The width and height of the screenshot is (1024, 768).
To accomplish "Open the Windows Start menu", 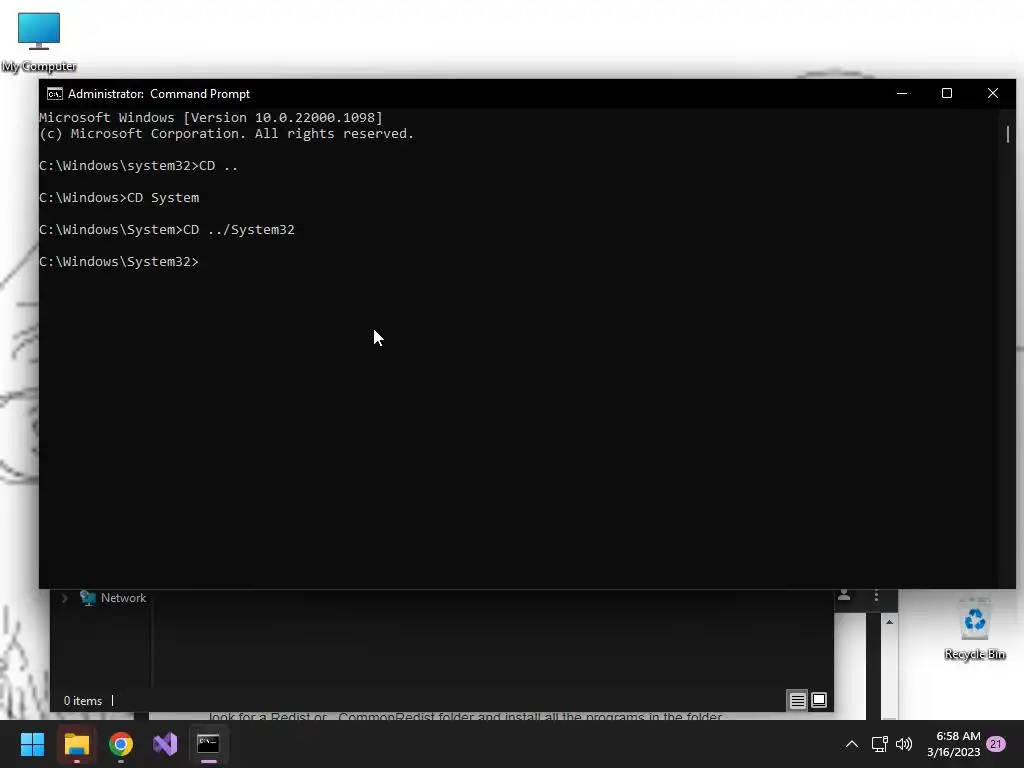I will (x=32, y=744).
